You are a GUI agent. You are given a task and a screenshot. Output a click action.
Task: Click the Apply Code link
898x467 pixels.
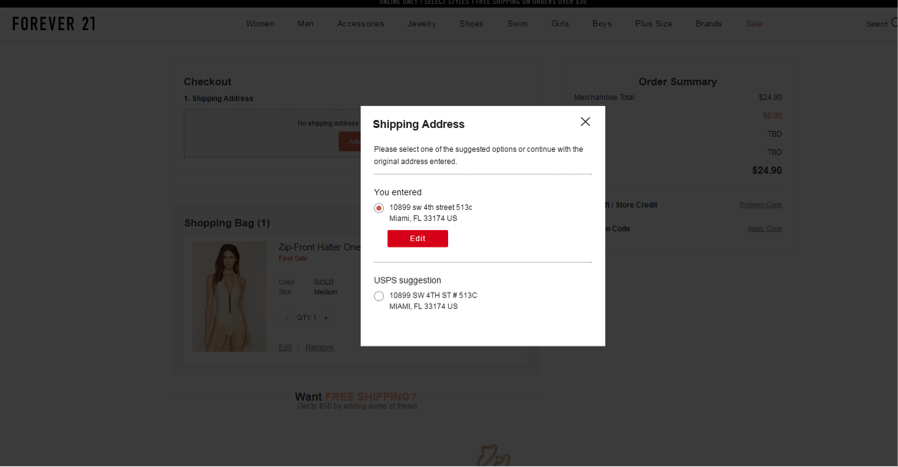pyautogui.click(x=765, y=229)
